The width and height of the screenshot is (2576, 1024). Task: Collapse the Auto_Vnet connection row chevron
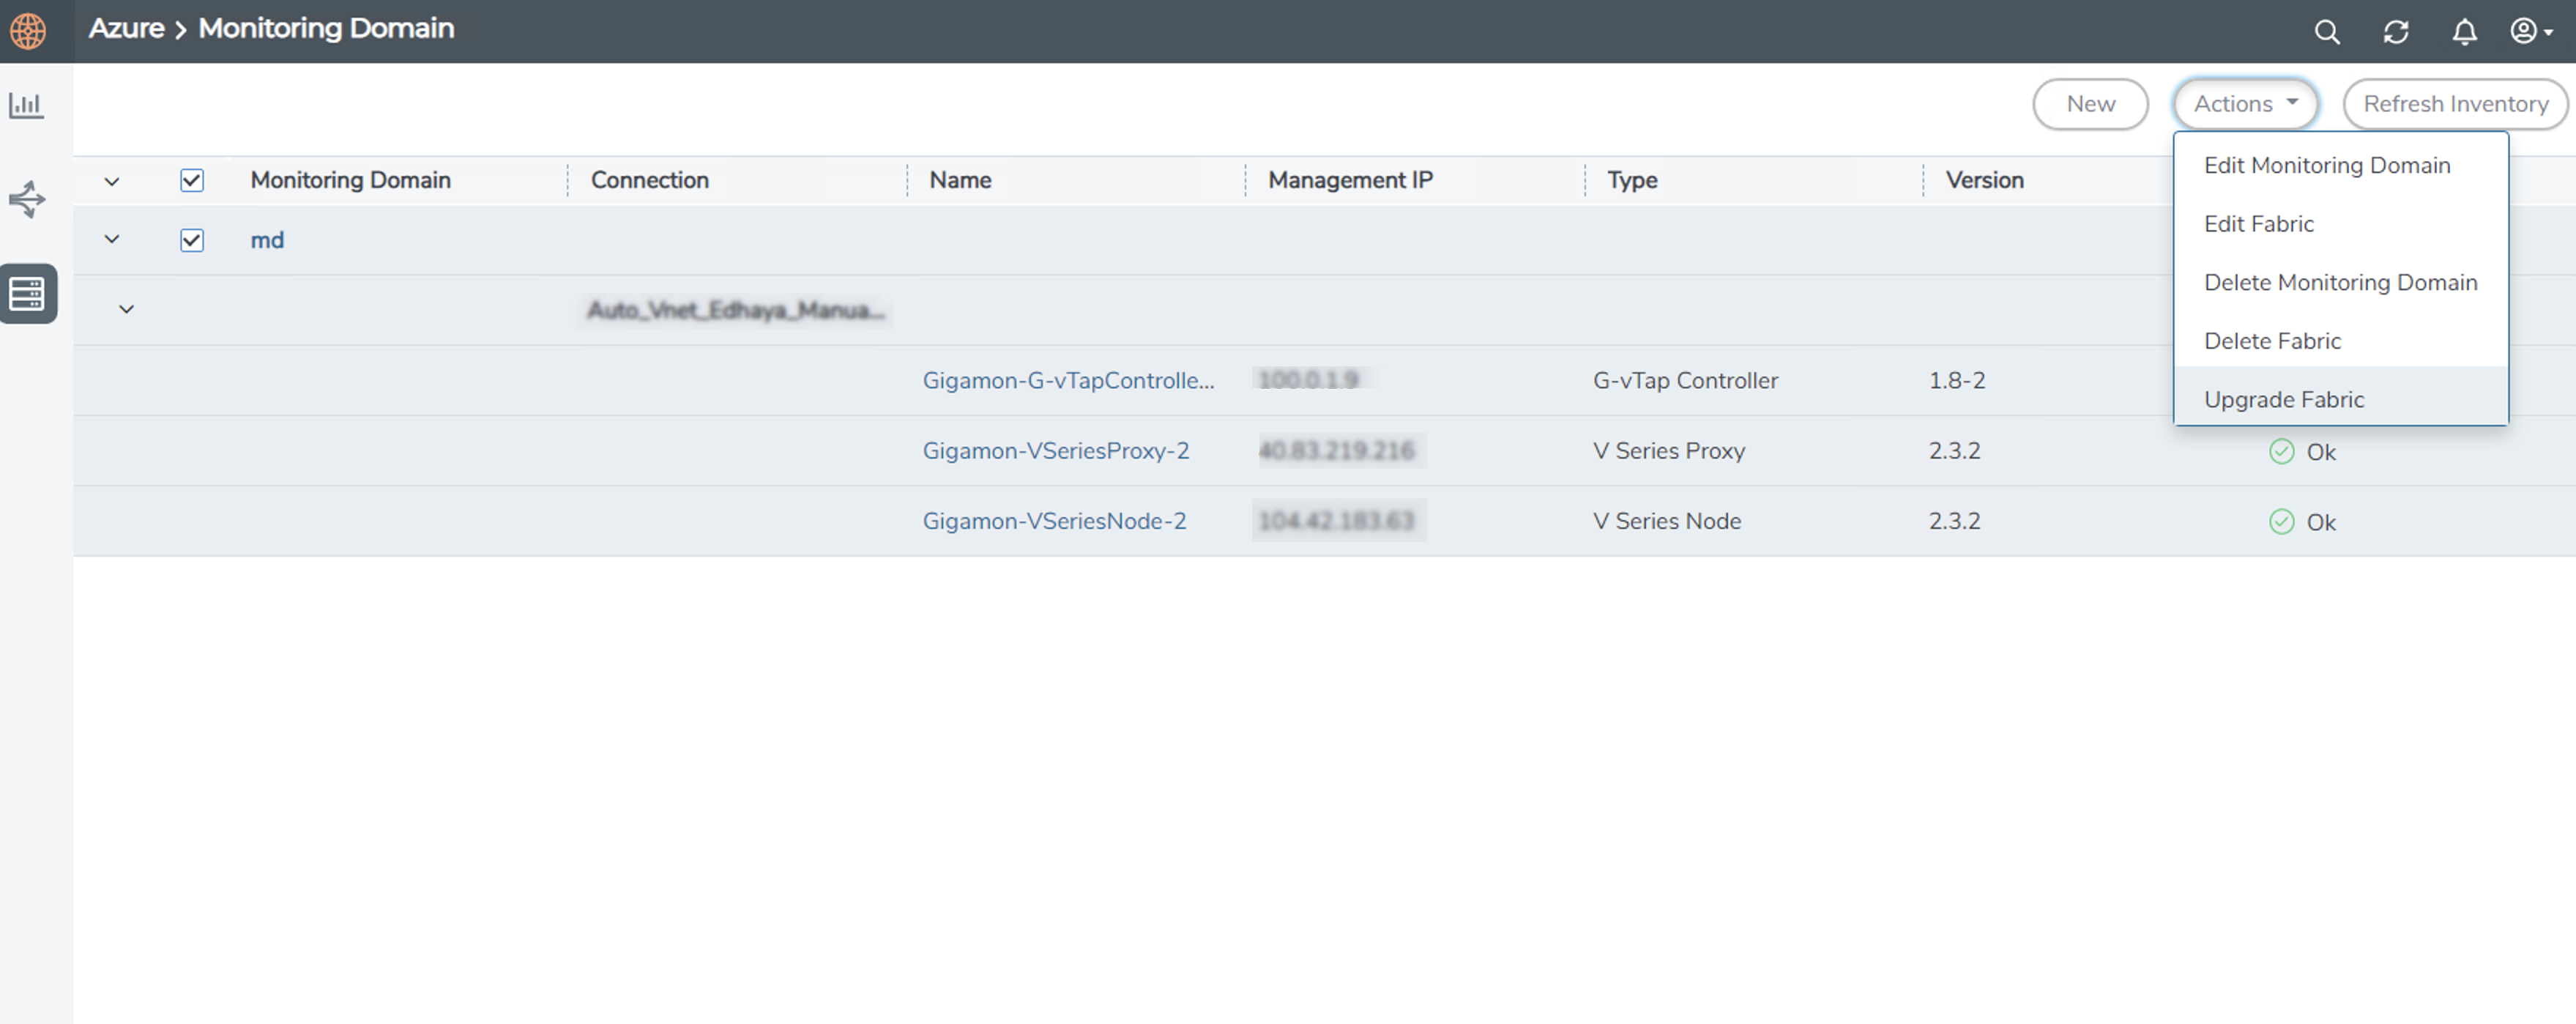coord(126,309)
